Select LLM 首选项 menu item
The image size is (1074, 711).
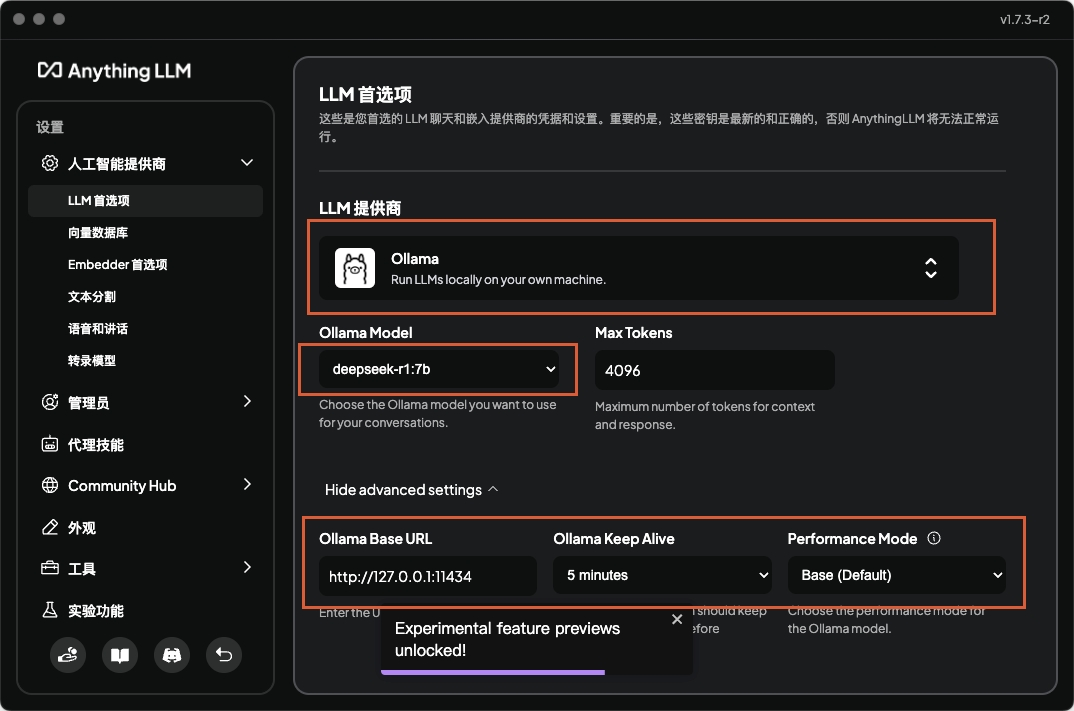click(145, 201)
